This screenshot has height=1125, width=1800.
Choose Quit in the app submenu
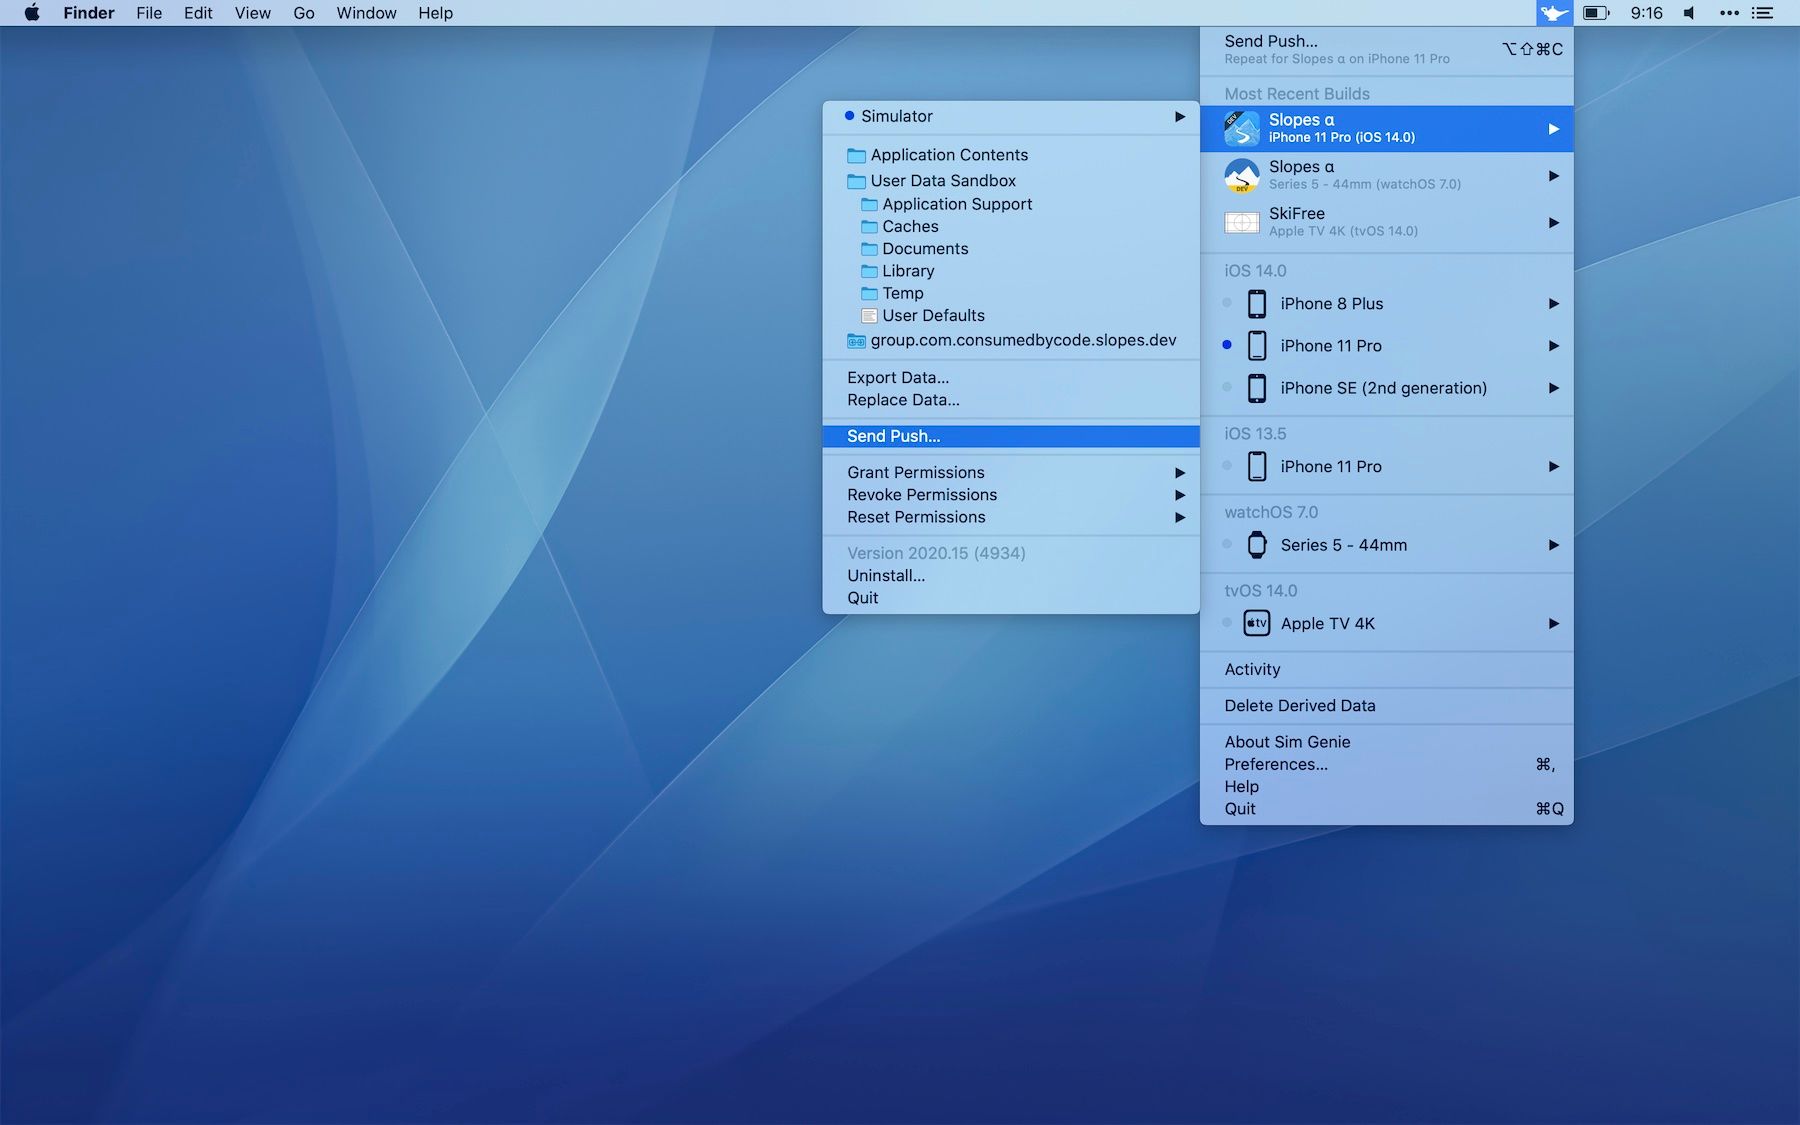(1011, 598)
